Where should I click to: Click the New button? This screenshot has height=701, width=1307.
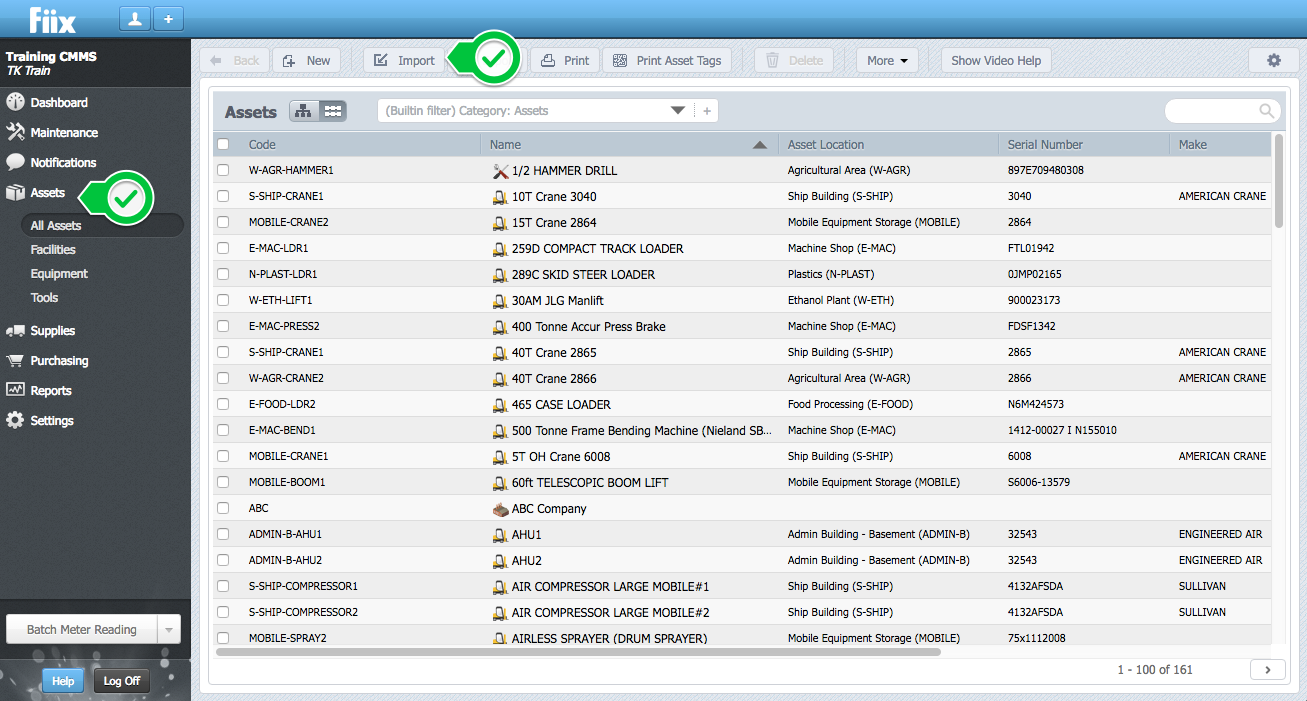306,60
